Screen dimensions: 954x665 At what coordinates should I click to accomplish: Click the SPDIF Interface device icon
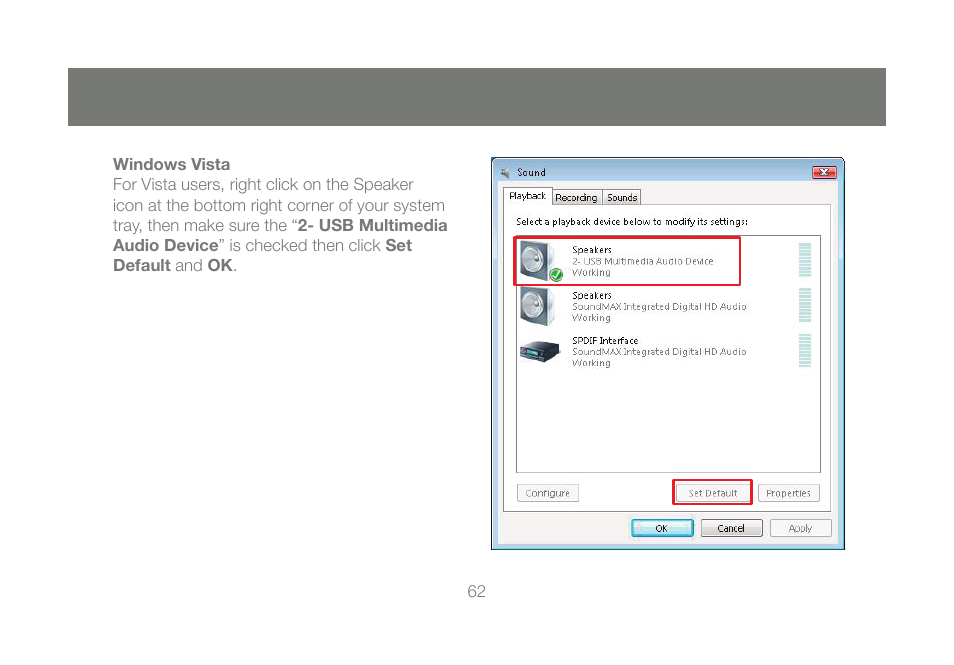coord(540,351)
